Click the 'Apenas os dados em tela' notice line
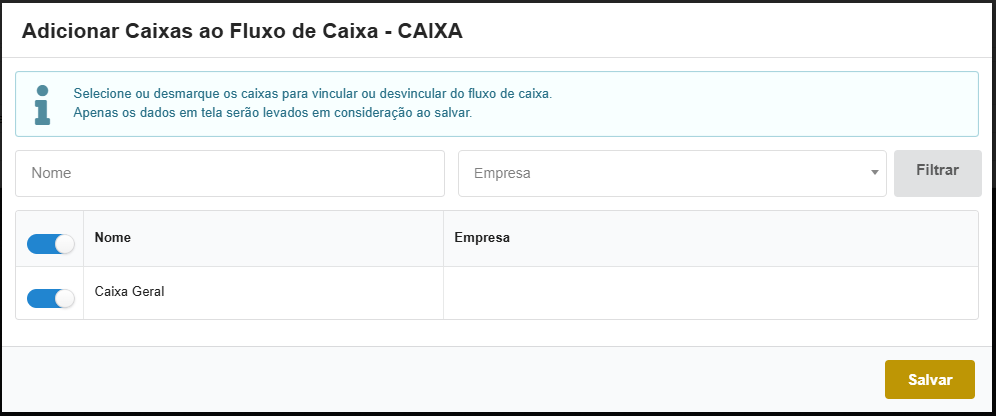996x416 pixels. pos(272,112)
